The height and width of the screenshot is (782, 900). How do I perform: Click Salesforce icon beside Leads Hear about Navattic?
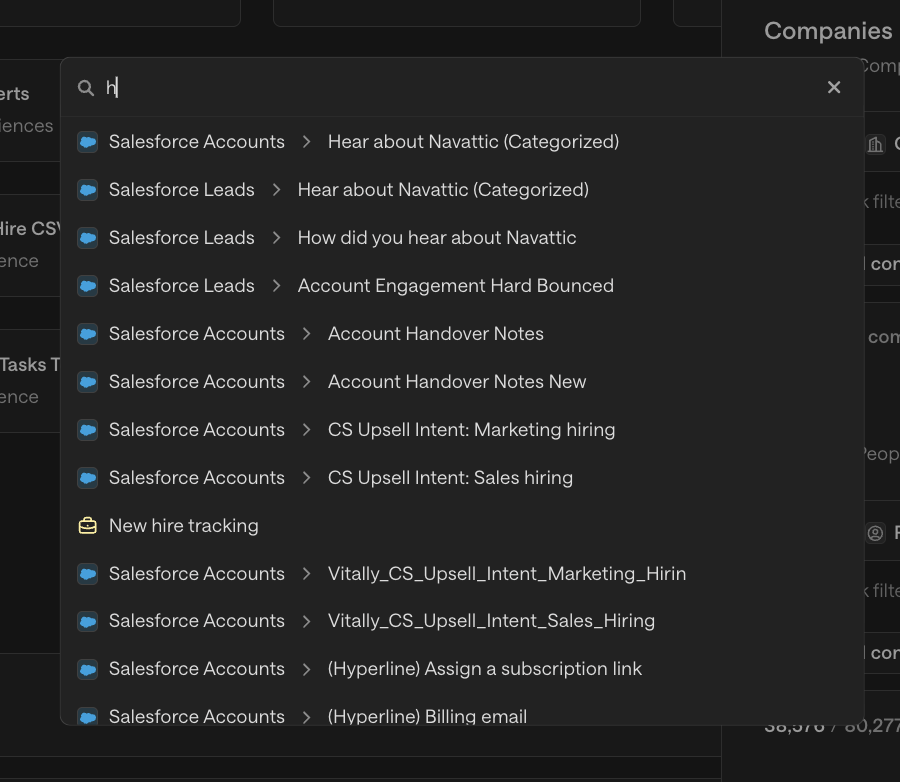88,190
